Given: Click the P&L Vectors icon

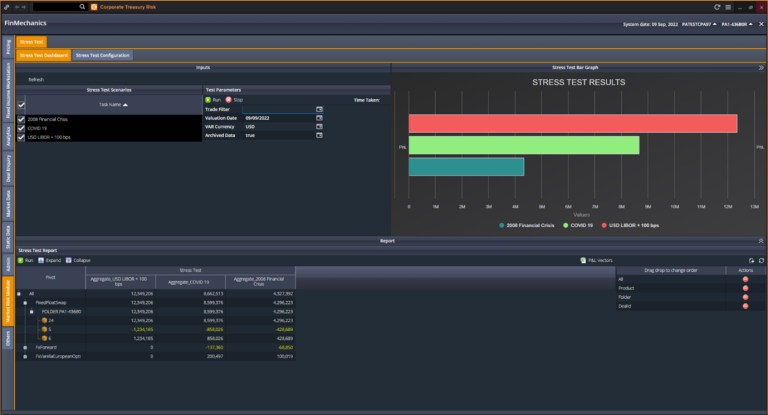Looking at the screenshot, I should [x=583, y=260].
